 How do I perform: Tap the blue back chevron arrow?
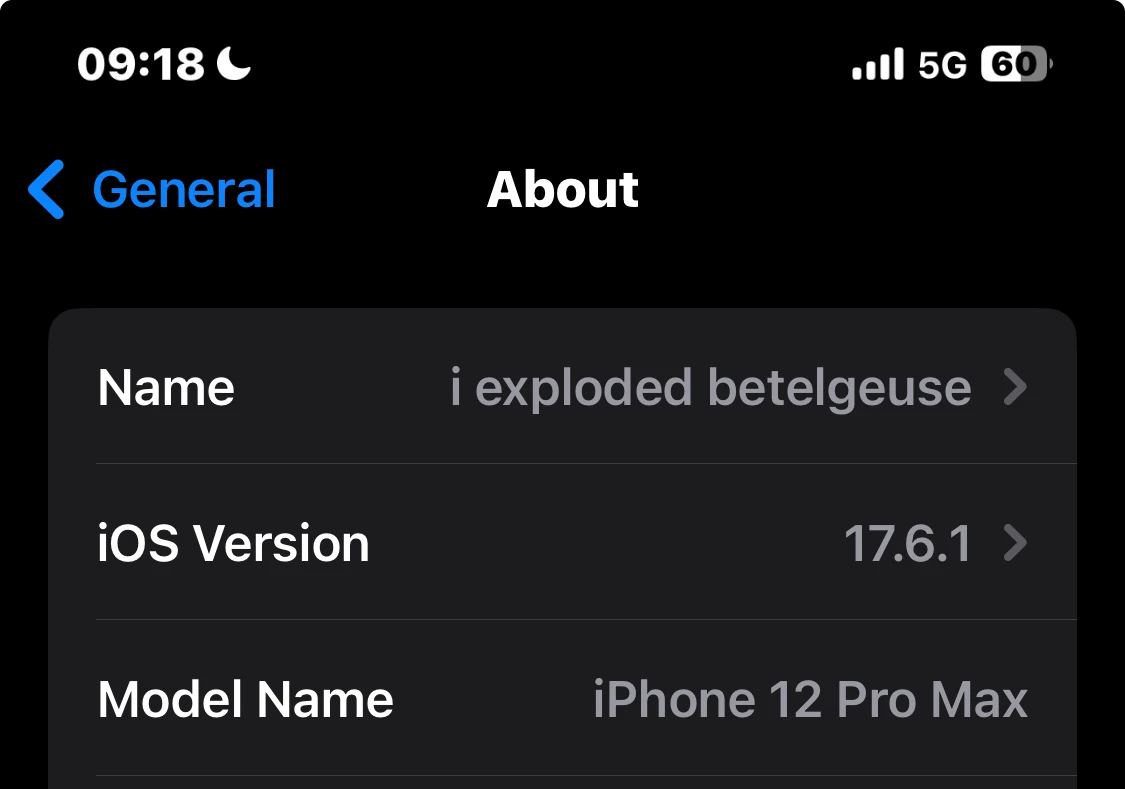point(46,190)
